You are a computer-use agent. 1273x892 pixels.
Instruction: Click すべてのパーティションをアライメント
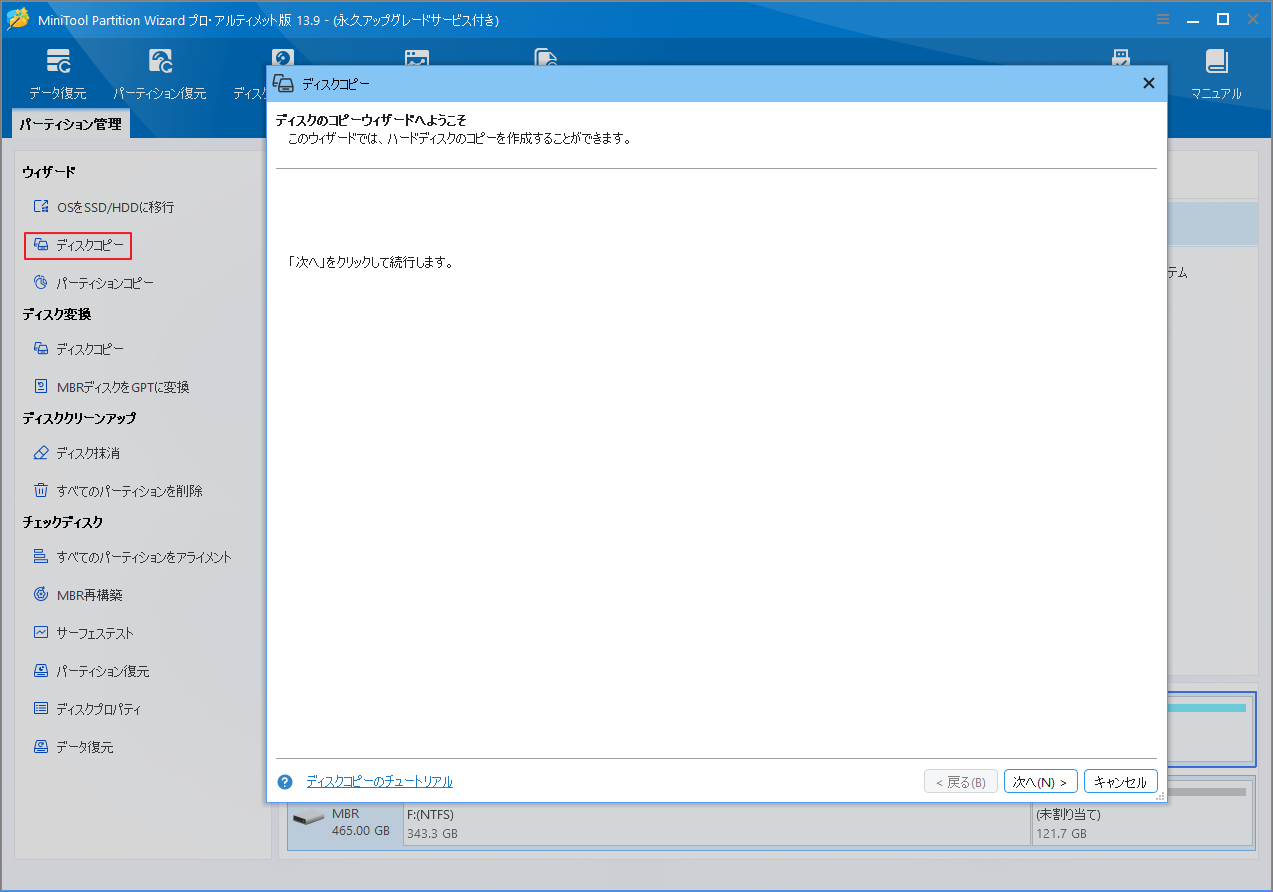(x=132, y=557)
